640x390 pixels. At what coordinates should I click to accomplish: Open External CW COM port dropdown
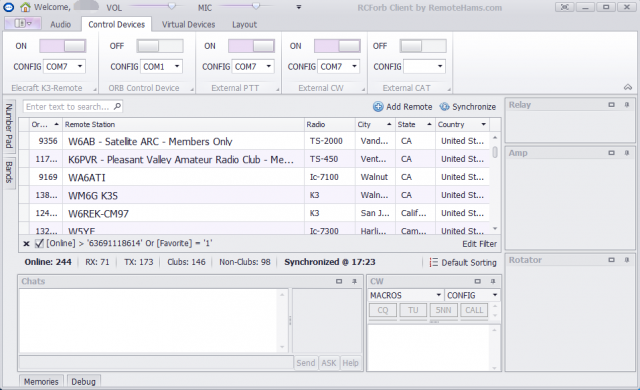pyautogui.click(x=354, y=66)
